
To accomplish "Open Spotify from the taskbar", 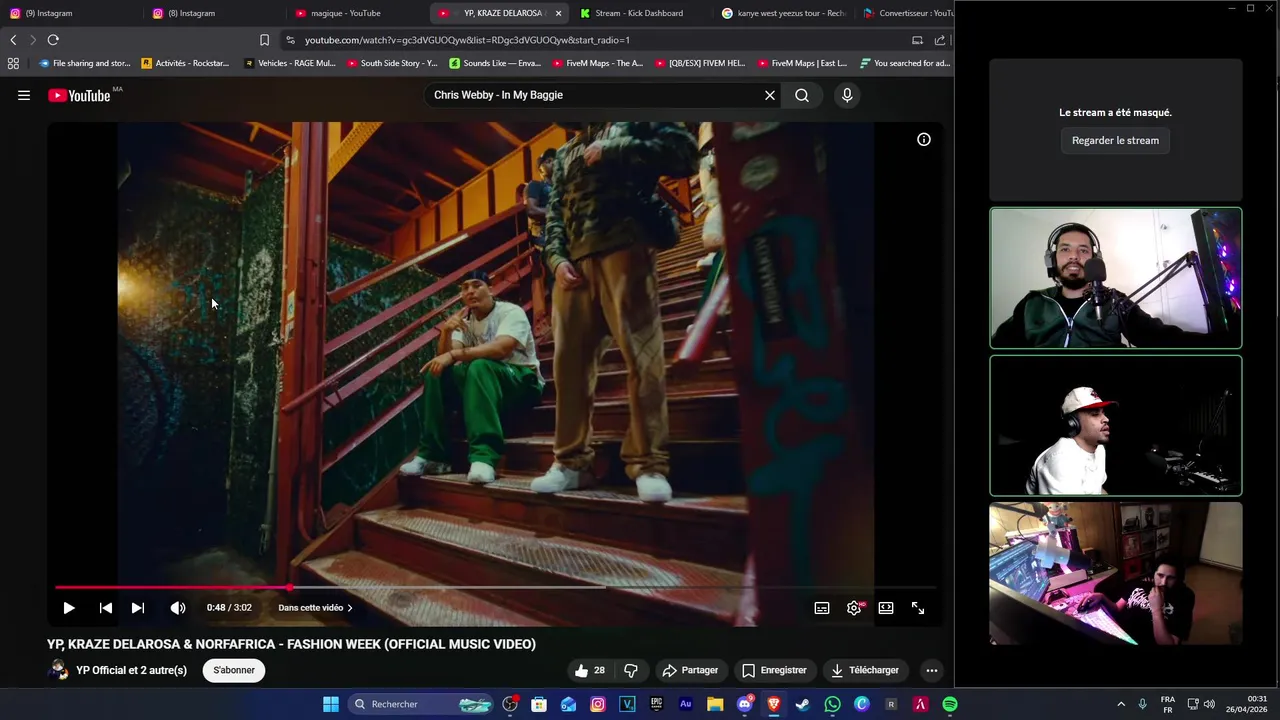I will [949, 704].
